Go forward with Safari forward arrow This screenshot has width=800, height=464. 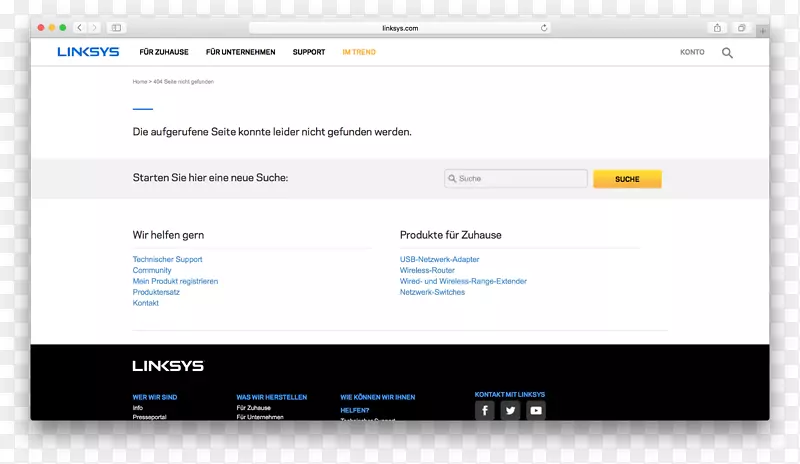click(x=94, y=28)
